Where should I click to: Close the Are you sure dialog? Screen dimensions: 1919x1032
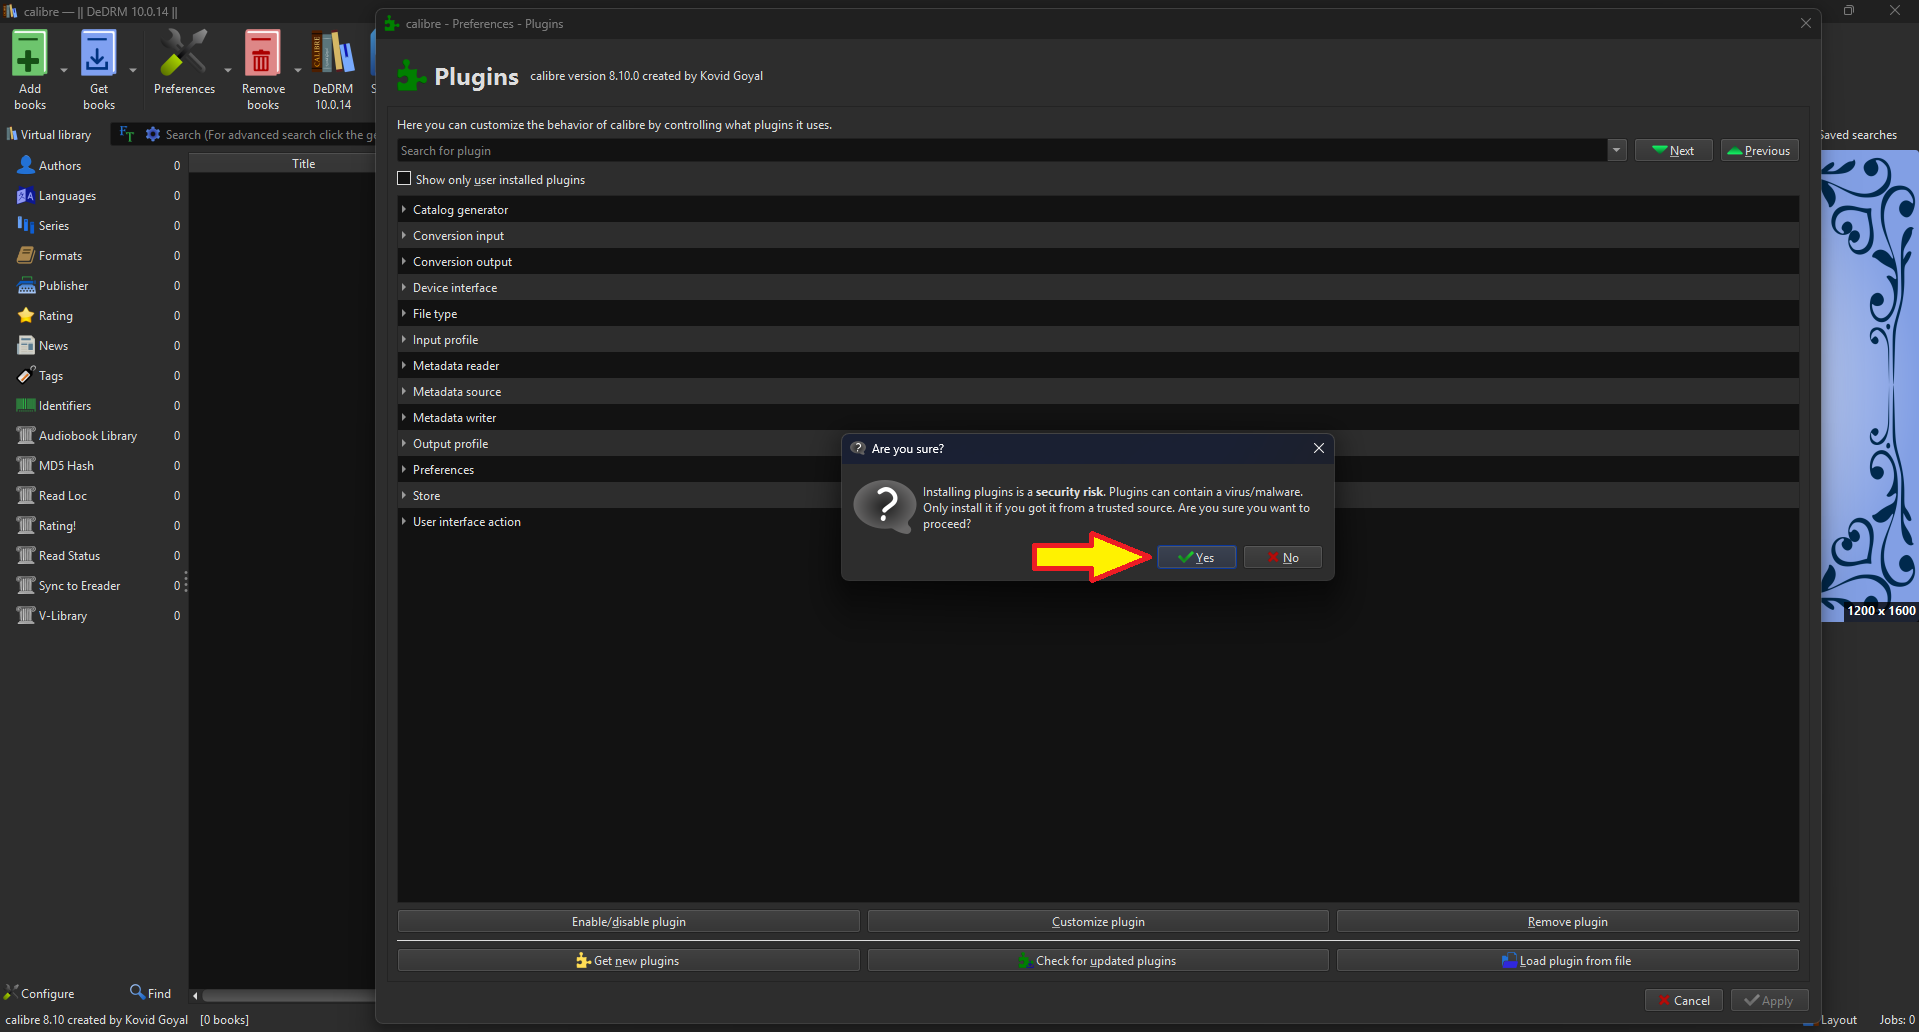1318,448
